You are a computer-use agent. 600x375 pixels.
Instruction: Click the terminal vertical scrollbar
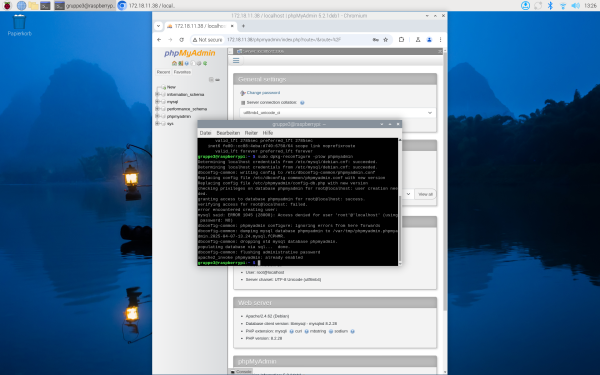(x=400, y=228)
